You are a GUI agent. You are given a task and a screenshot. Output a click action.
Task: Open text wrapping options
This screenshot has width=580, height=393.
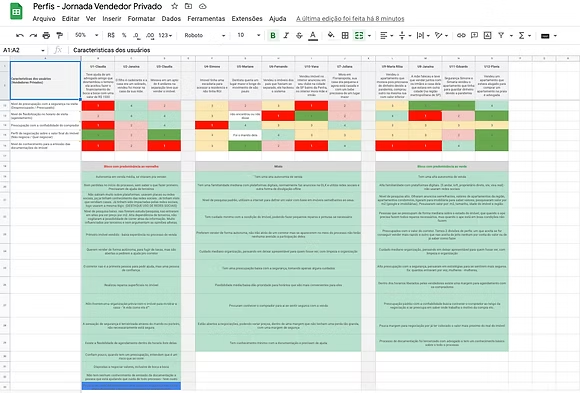click(423, 36)
